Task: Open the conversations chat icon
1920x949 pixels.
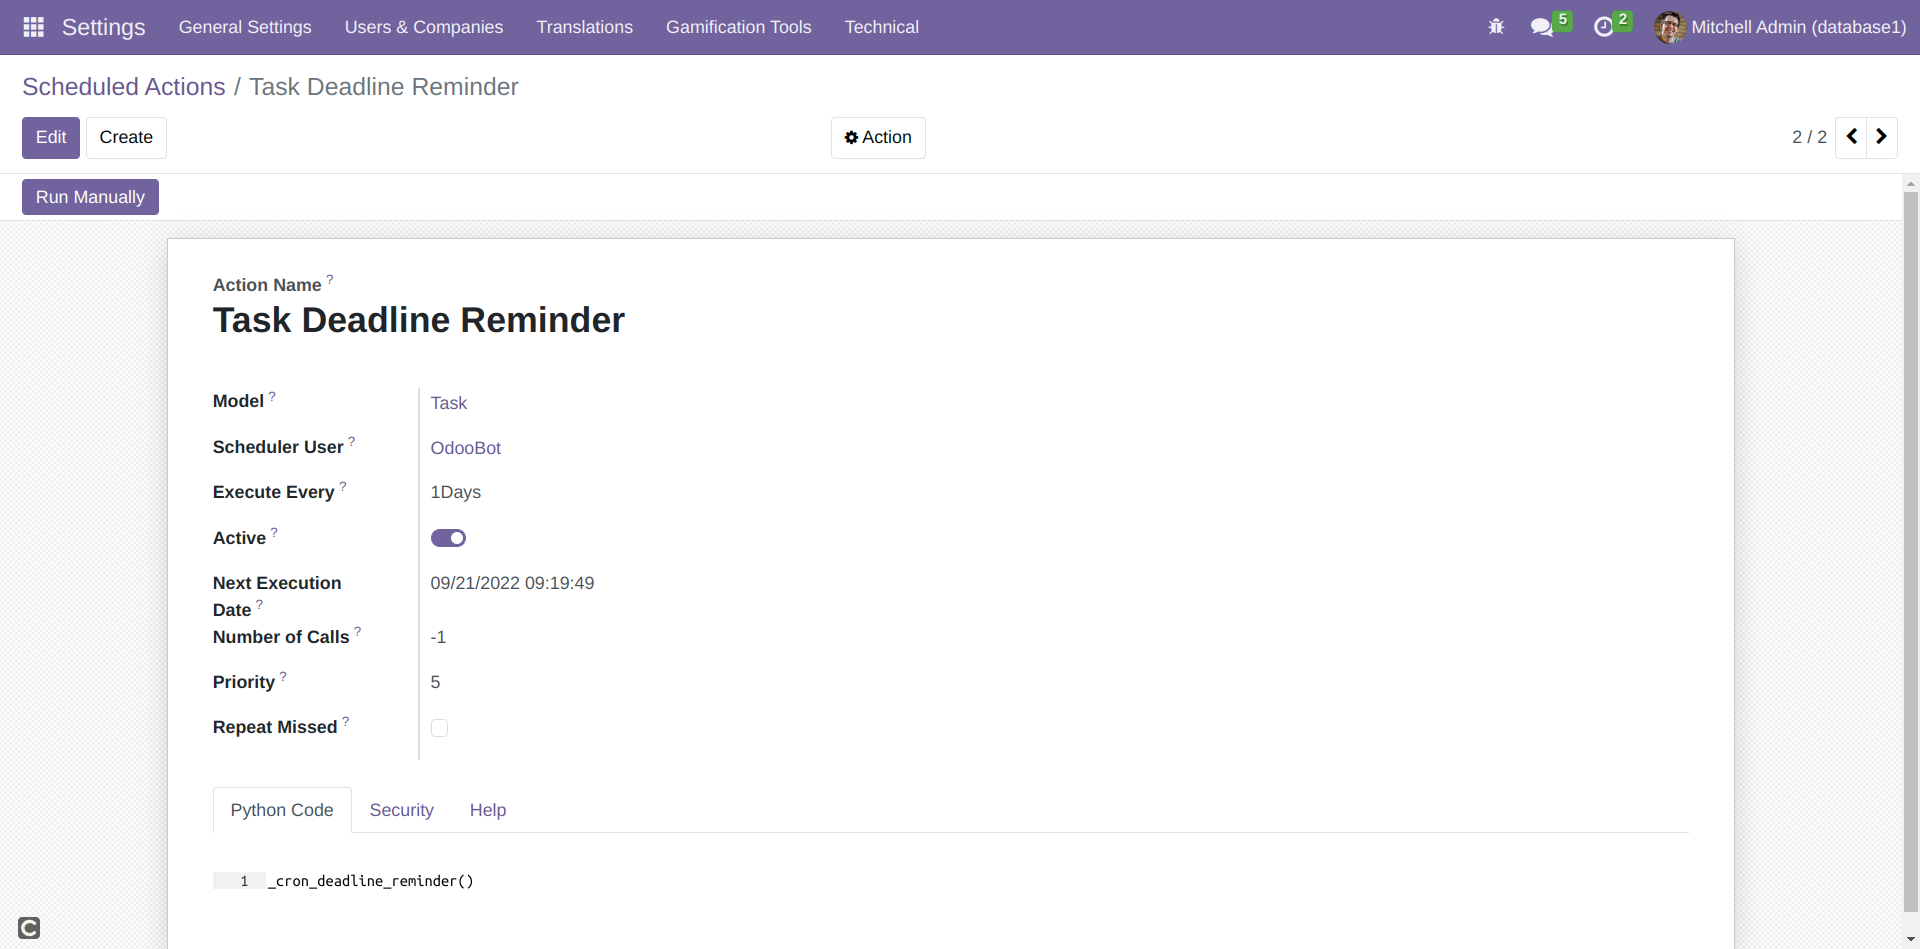Action: pos(1542,27)
